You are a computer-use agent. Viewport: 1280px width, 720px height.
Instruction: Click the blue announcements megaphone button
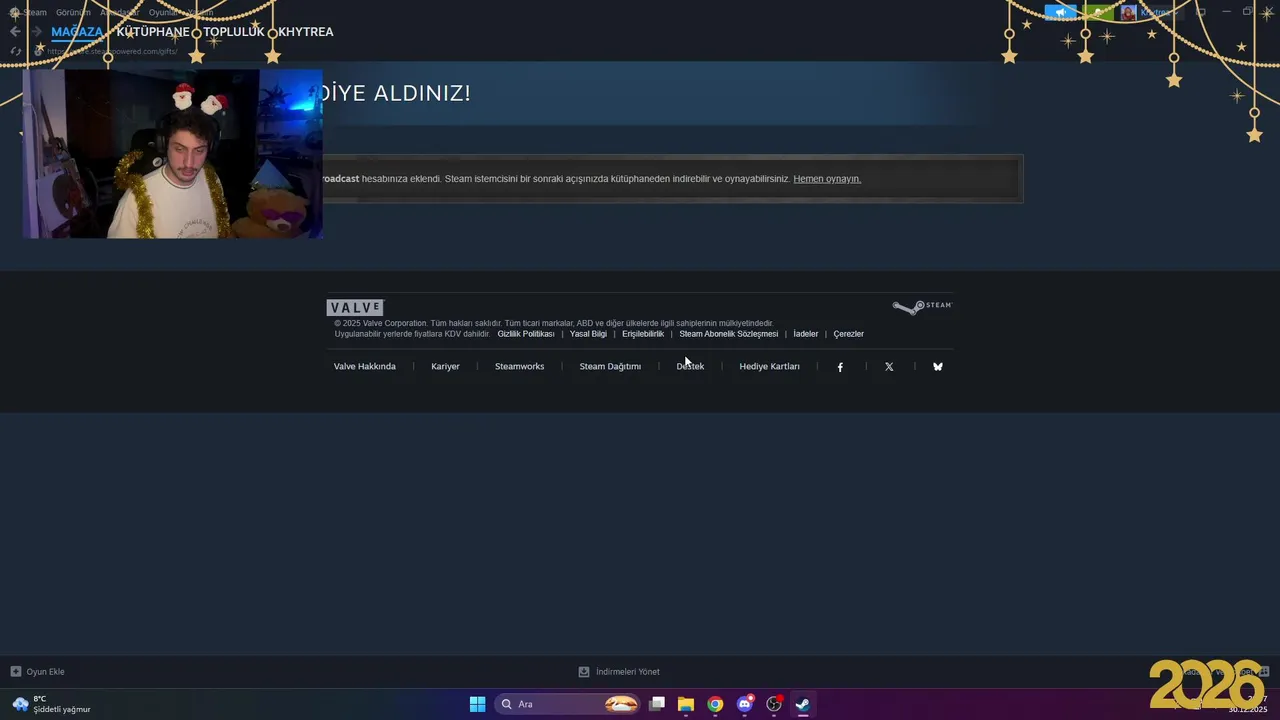(1061, 12)
